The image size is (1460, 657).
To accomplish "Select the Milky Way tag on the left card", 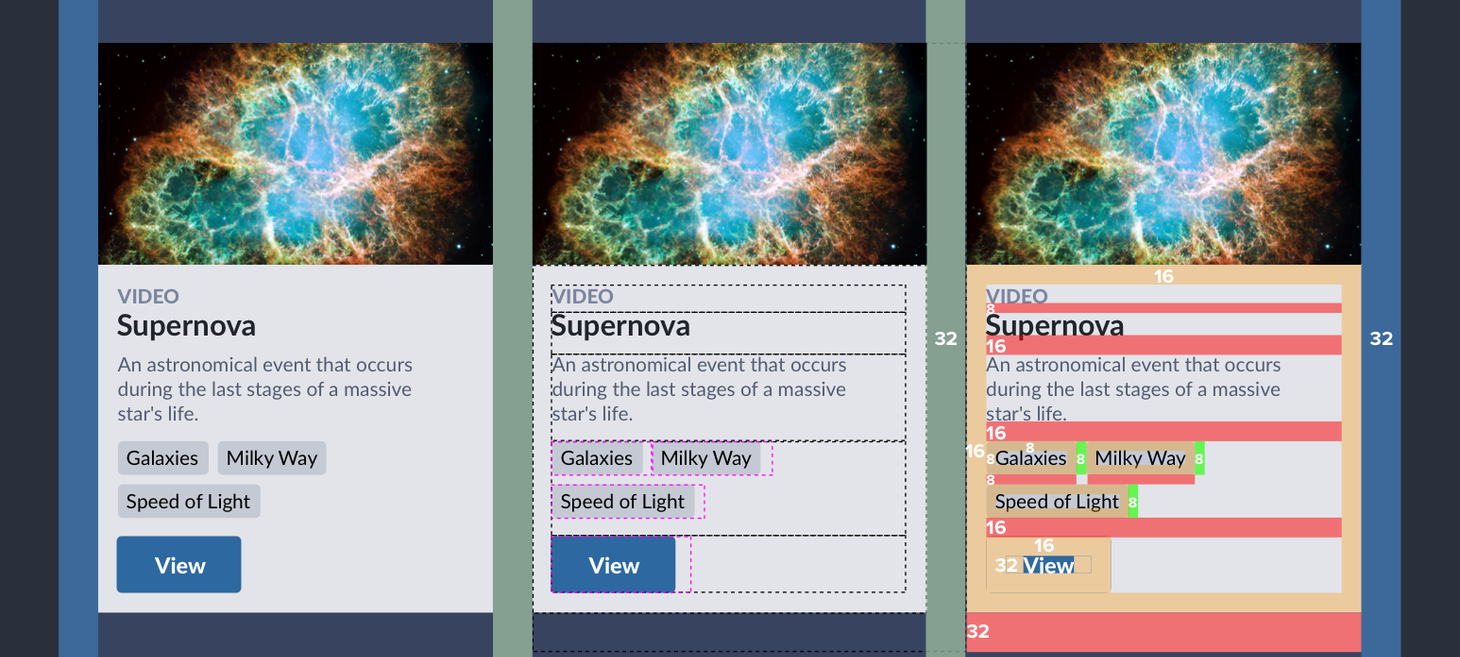I will (271, 458).
